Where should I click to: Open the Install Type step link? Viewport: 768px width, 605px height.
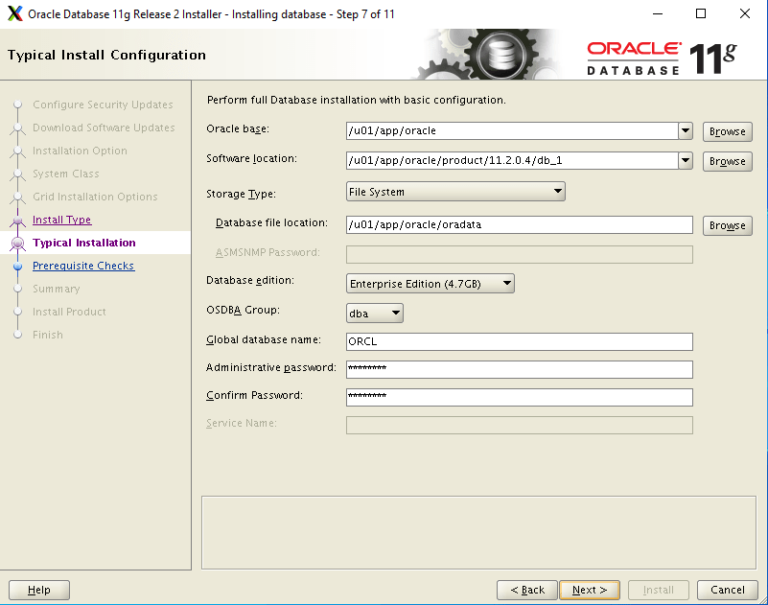tap(62, 220)
